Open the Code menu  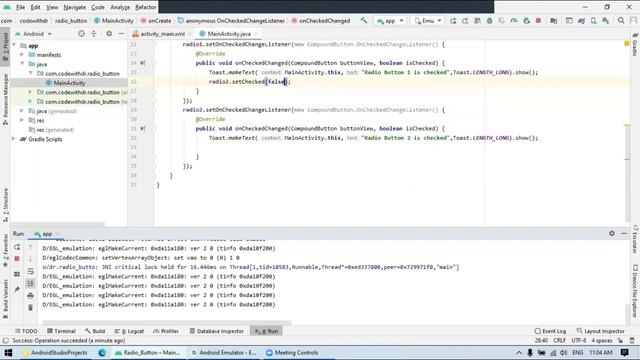(x=98, y=7)
